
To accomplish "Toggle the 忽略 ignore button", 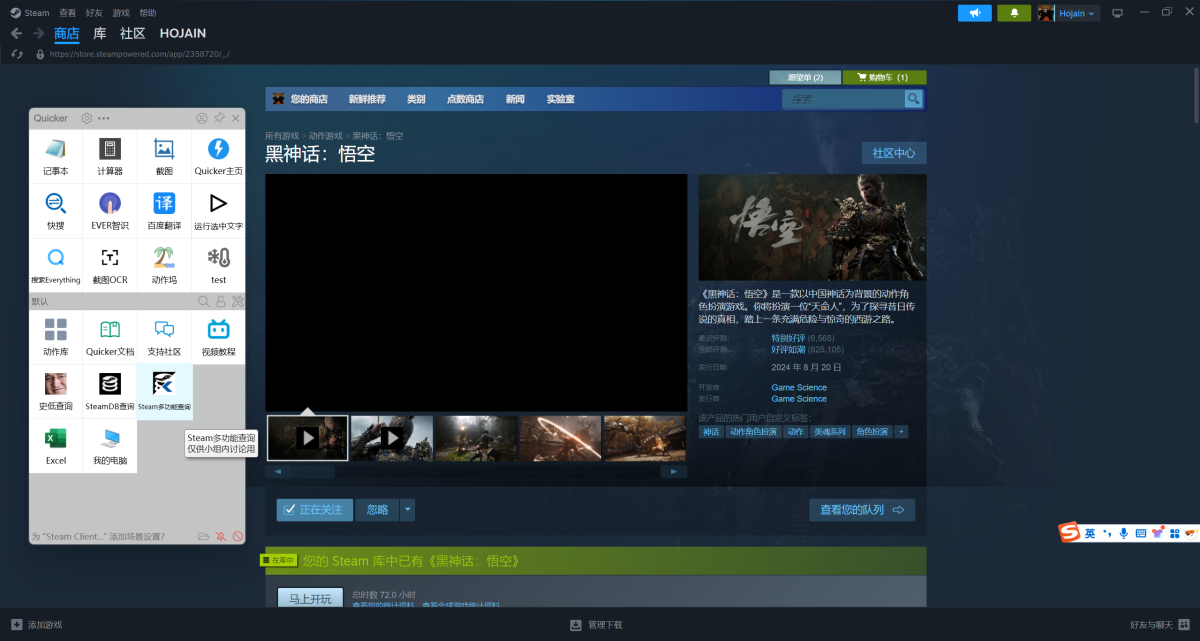I will [x=377, y=510].
